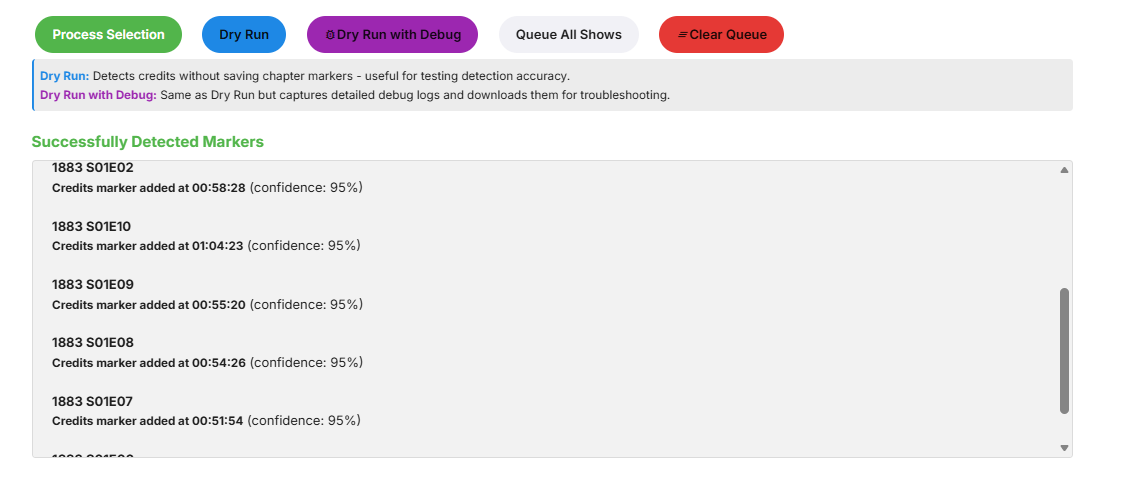Select the 1883 S01E09 entry title
The width and height of the screenshot is (1121, 488).
click(93, 284)
